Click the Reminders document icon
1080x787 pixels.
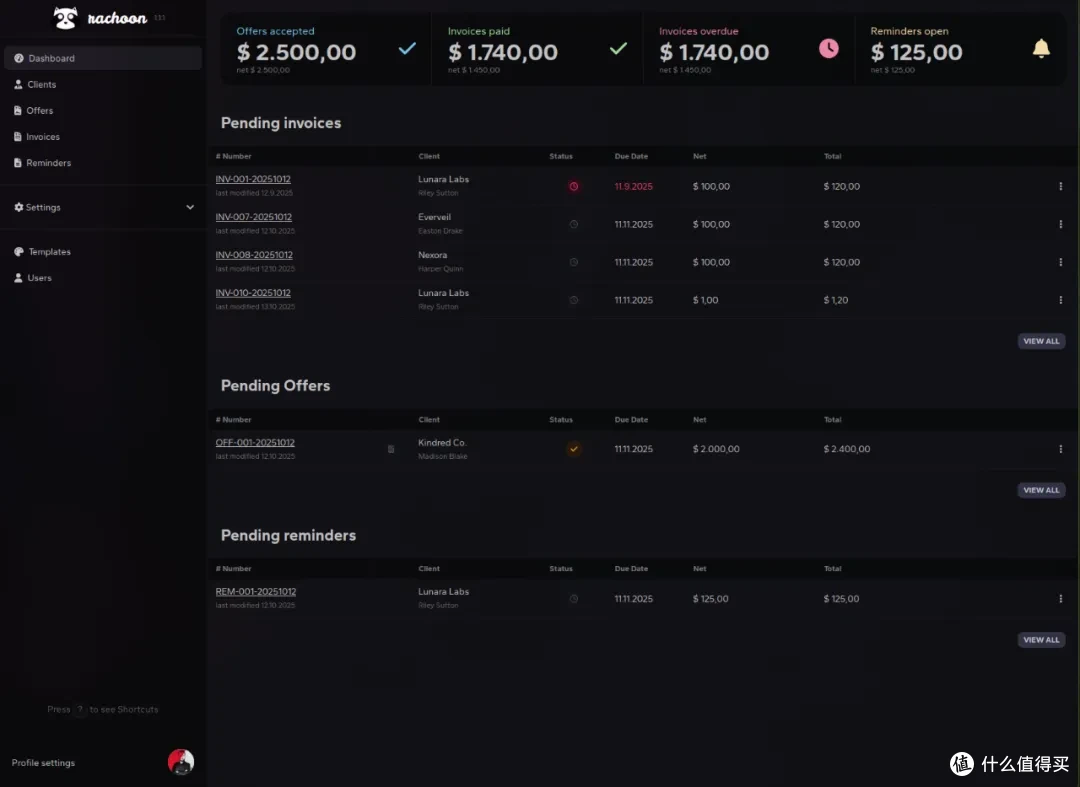pyautogui.click(x=18, y=163)
